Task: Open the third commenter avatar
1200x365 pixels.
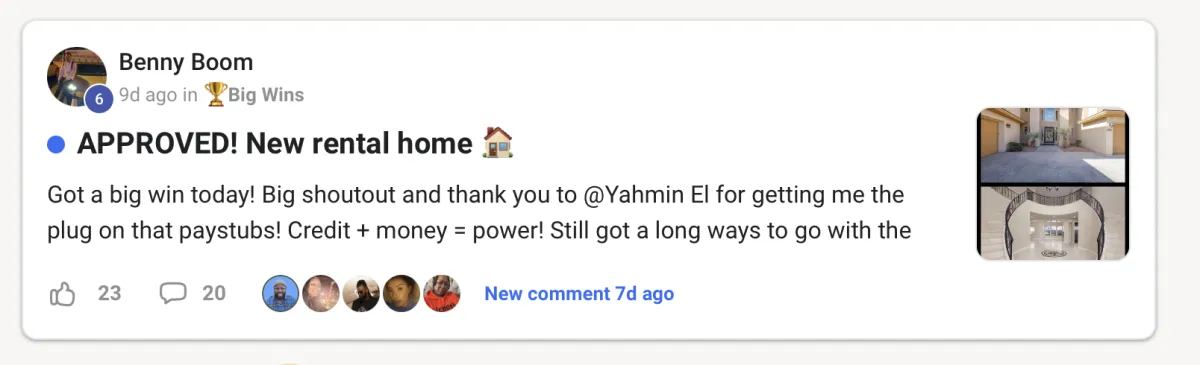Action: click(361, 294)
